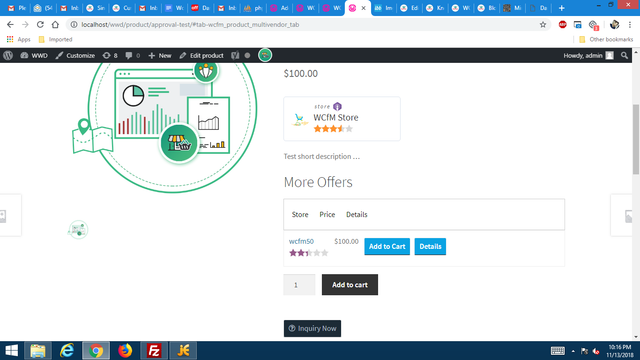Viewport: 640px width, 360px height.
Task: Open the Windows Start menu
Action: pyautogui.click(x=11, y=351)
